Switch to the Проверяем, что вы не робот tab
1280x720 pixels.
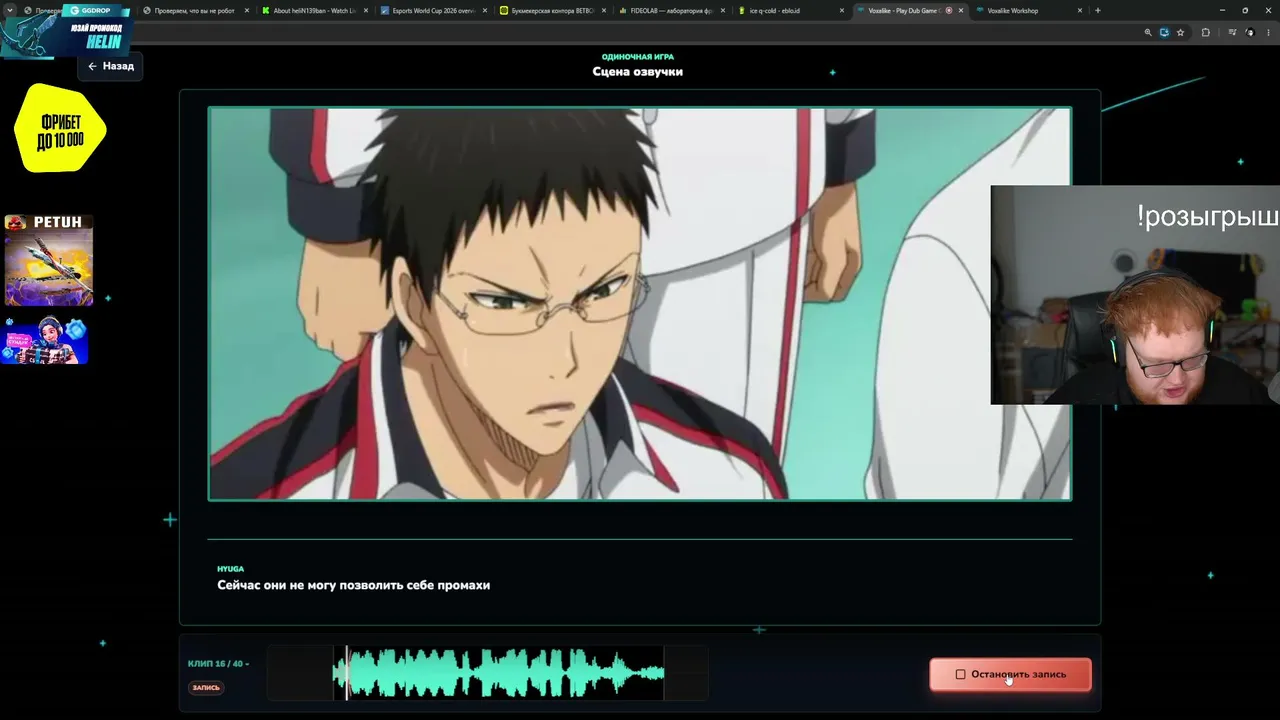(194, 11)
